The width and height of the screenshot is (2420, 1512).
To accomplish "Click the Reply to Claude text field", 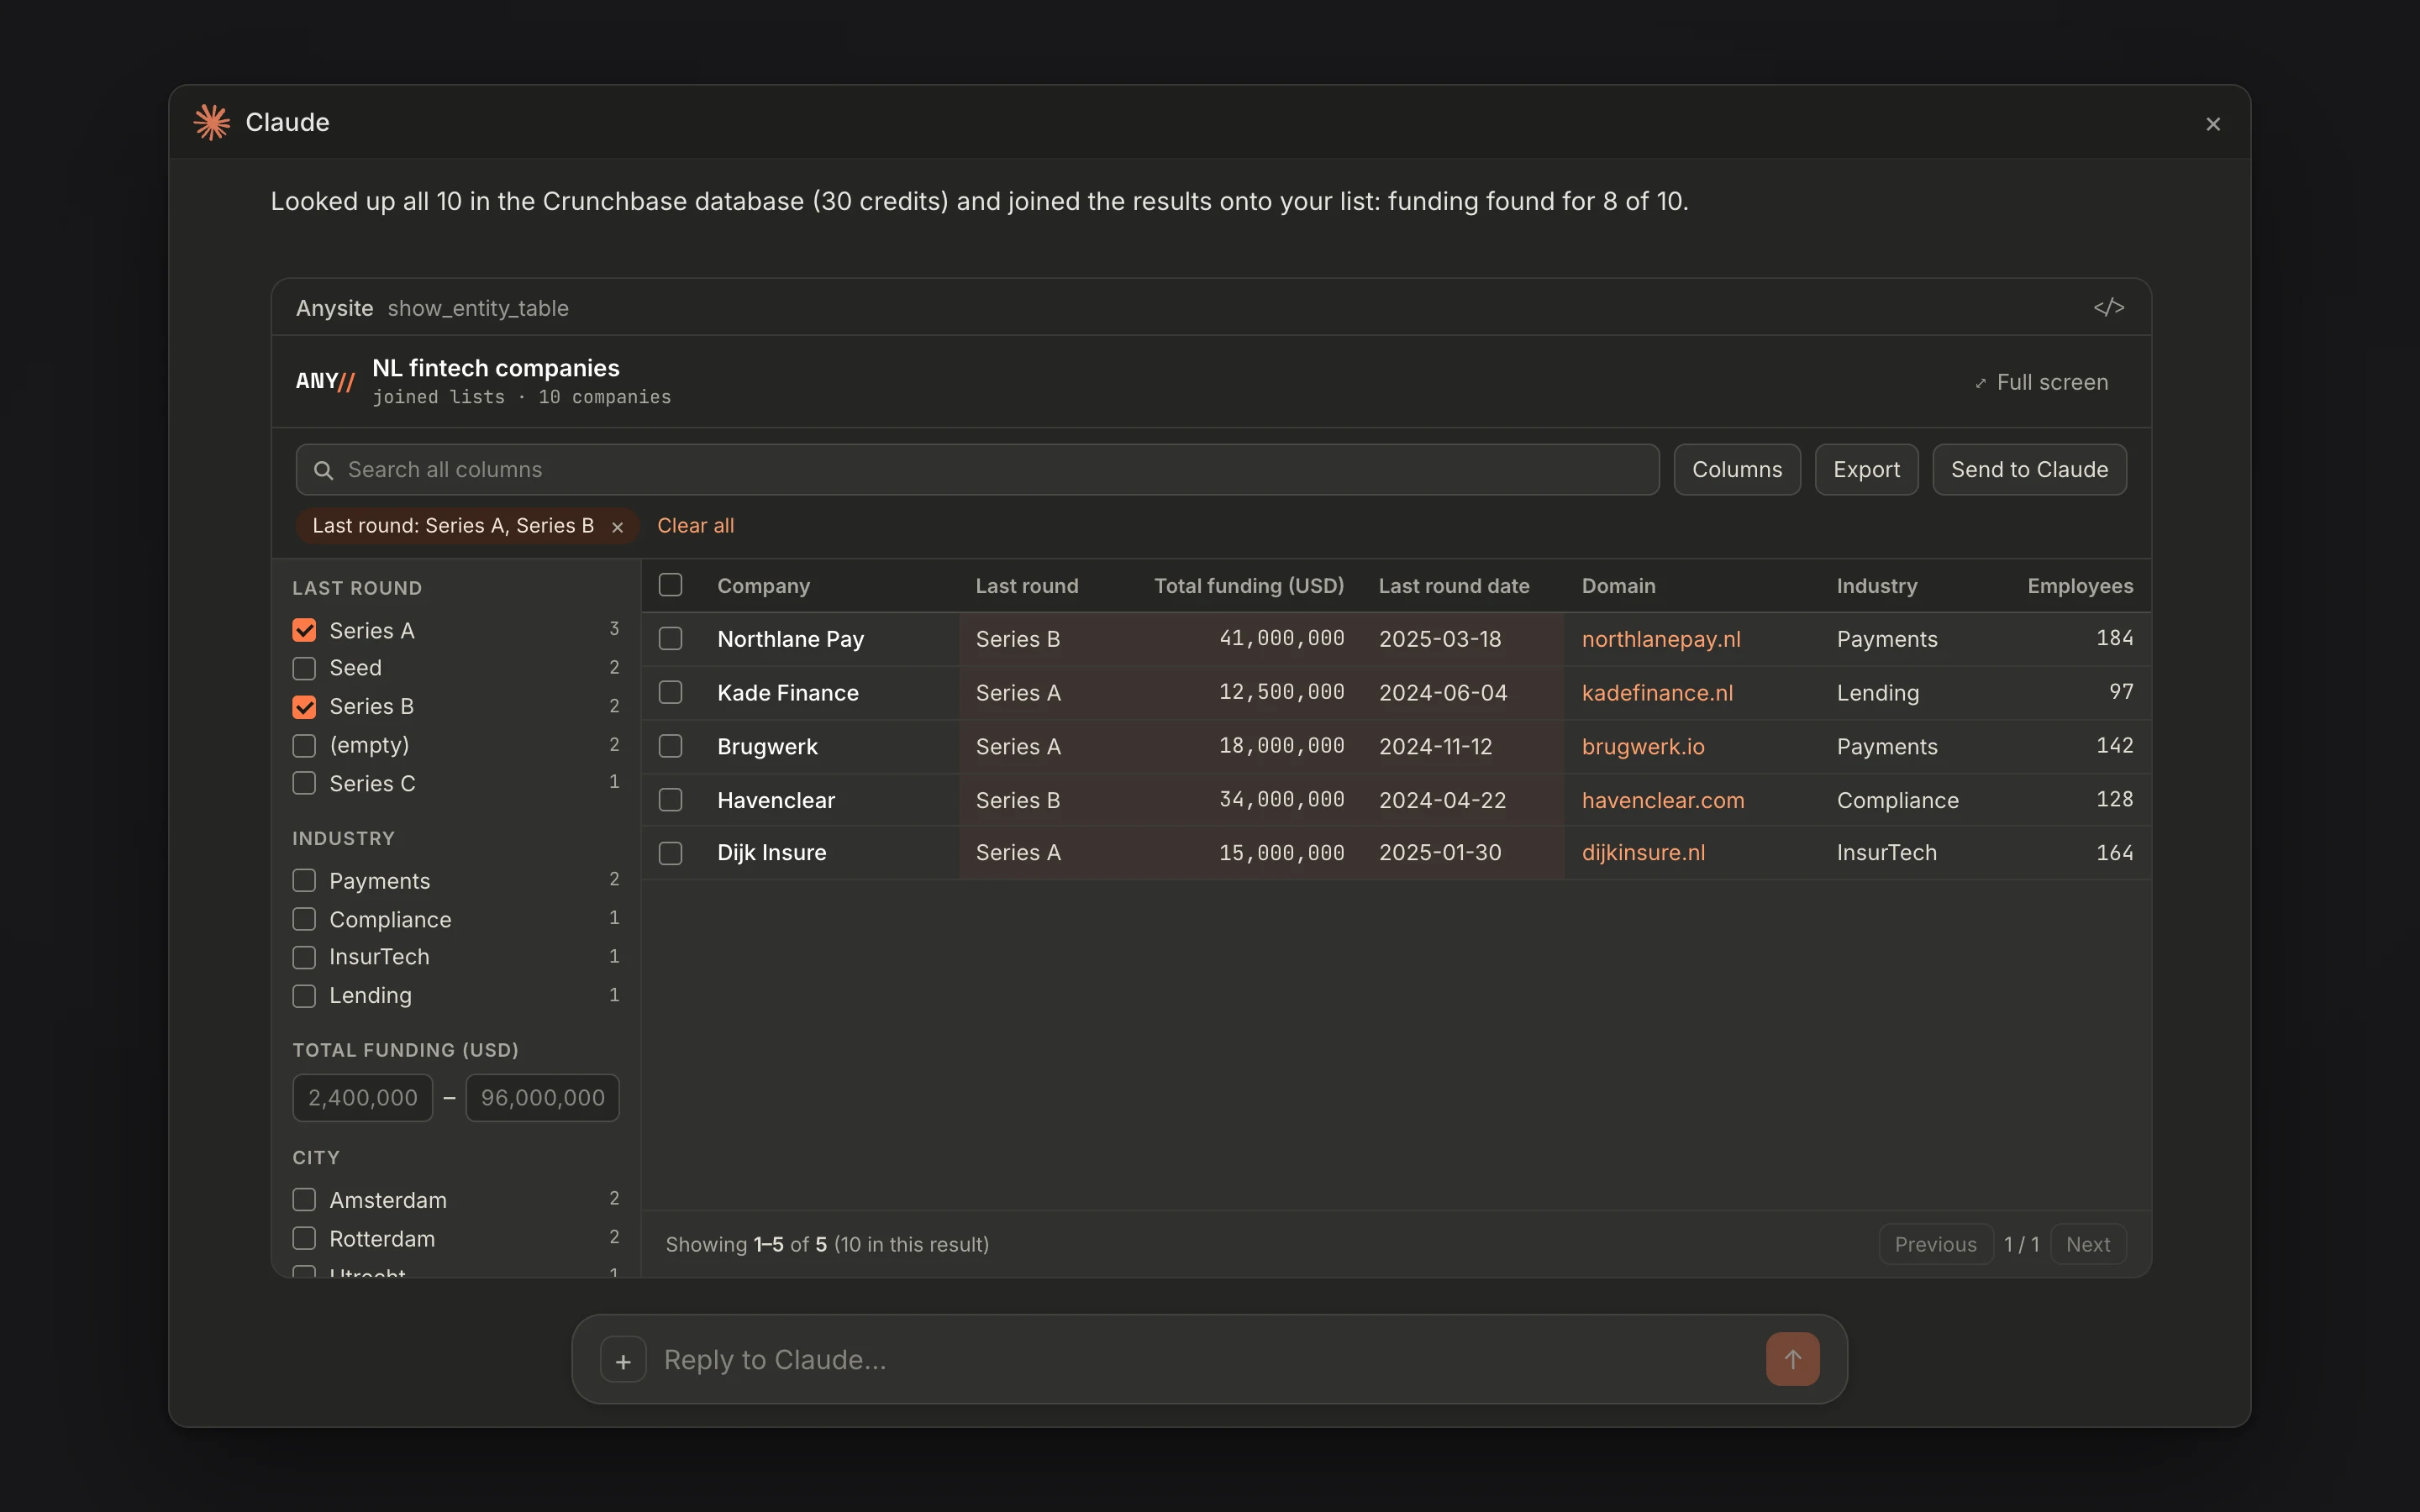I will coord(1205,1360).
